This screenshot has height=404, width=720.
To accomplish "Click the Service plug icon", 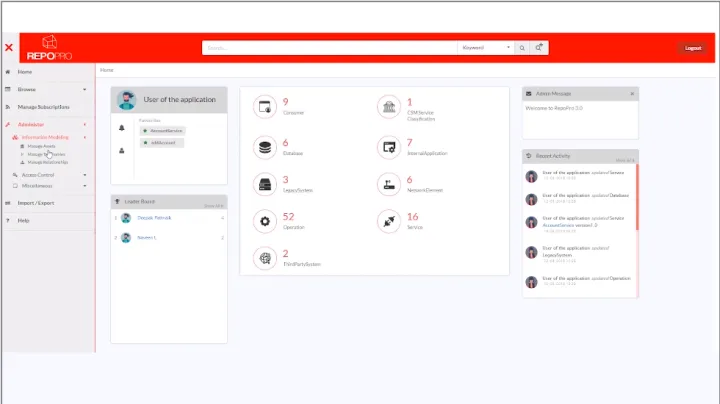I will [389, 221].
